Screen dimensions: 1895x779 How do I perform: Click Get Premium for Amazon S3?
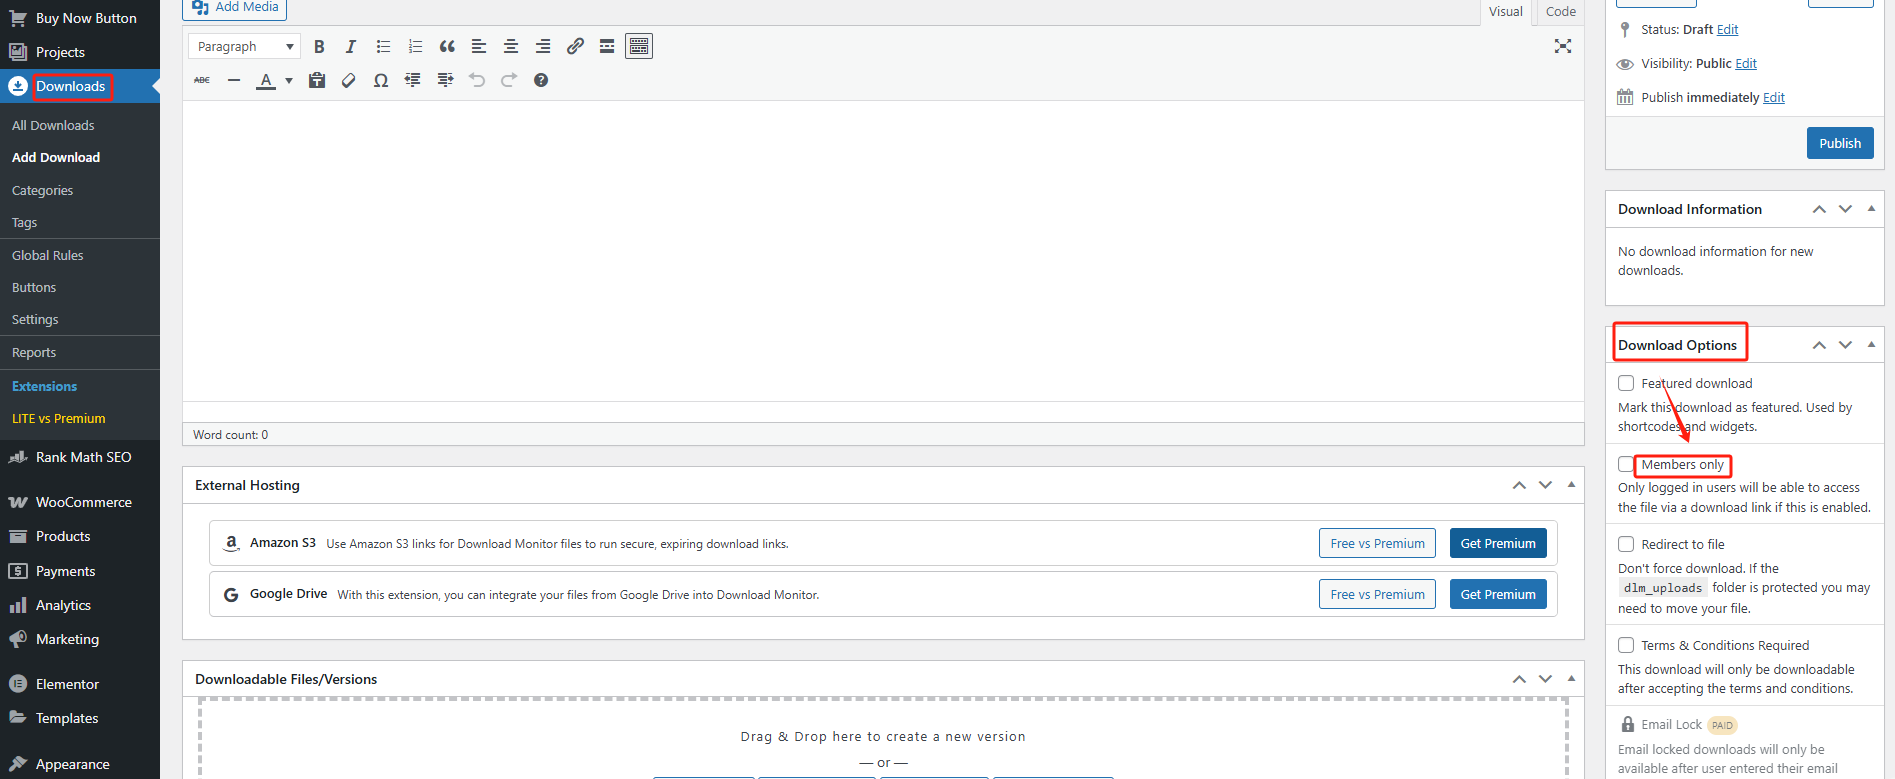tap(1497, 543)
